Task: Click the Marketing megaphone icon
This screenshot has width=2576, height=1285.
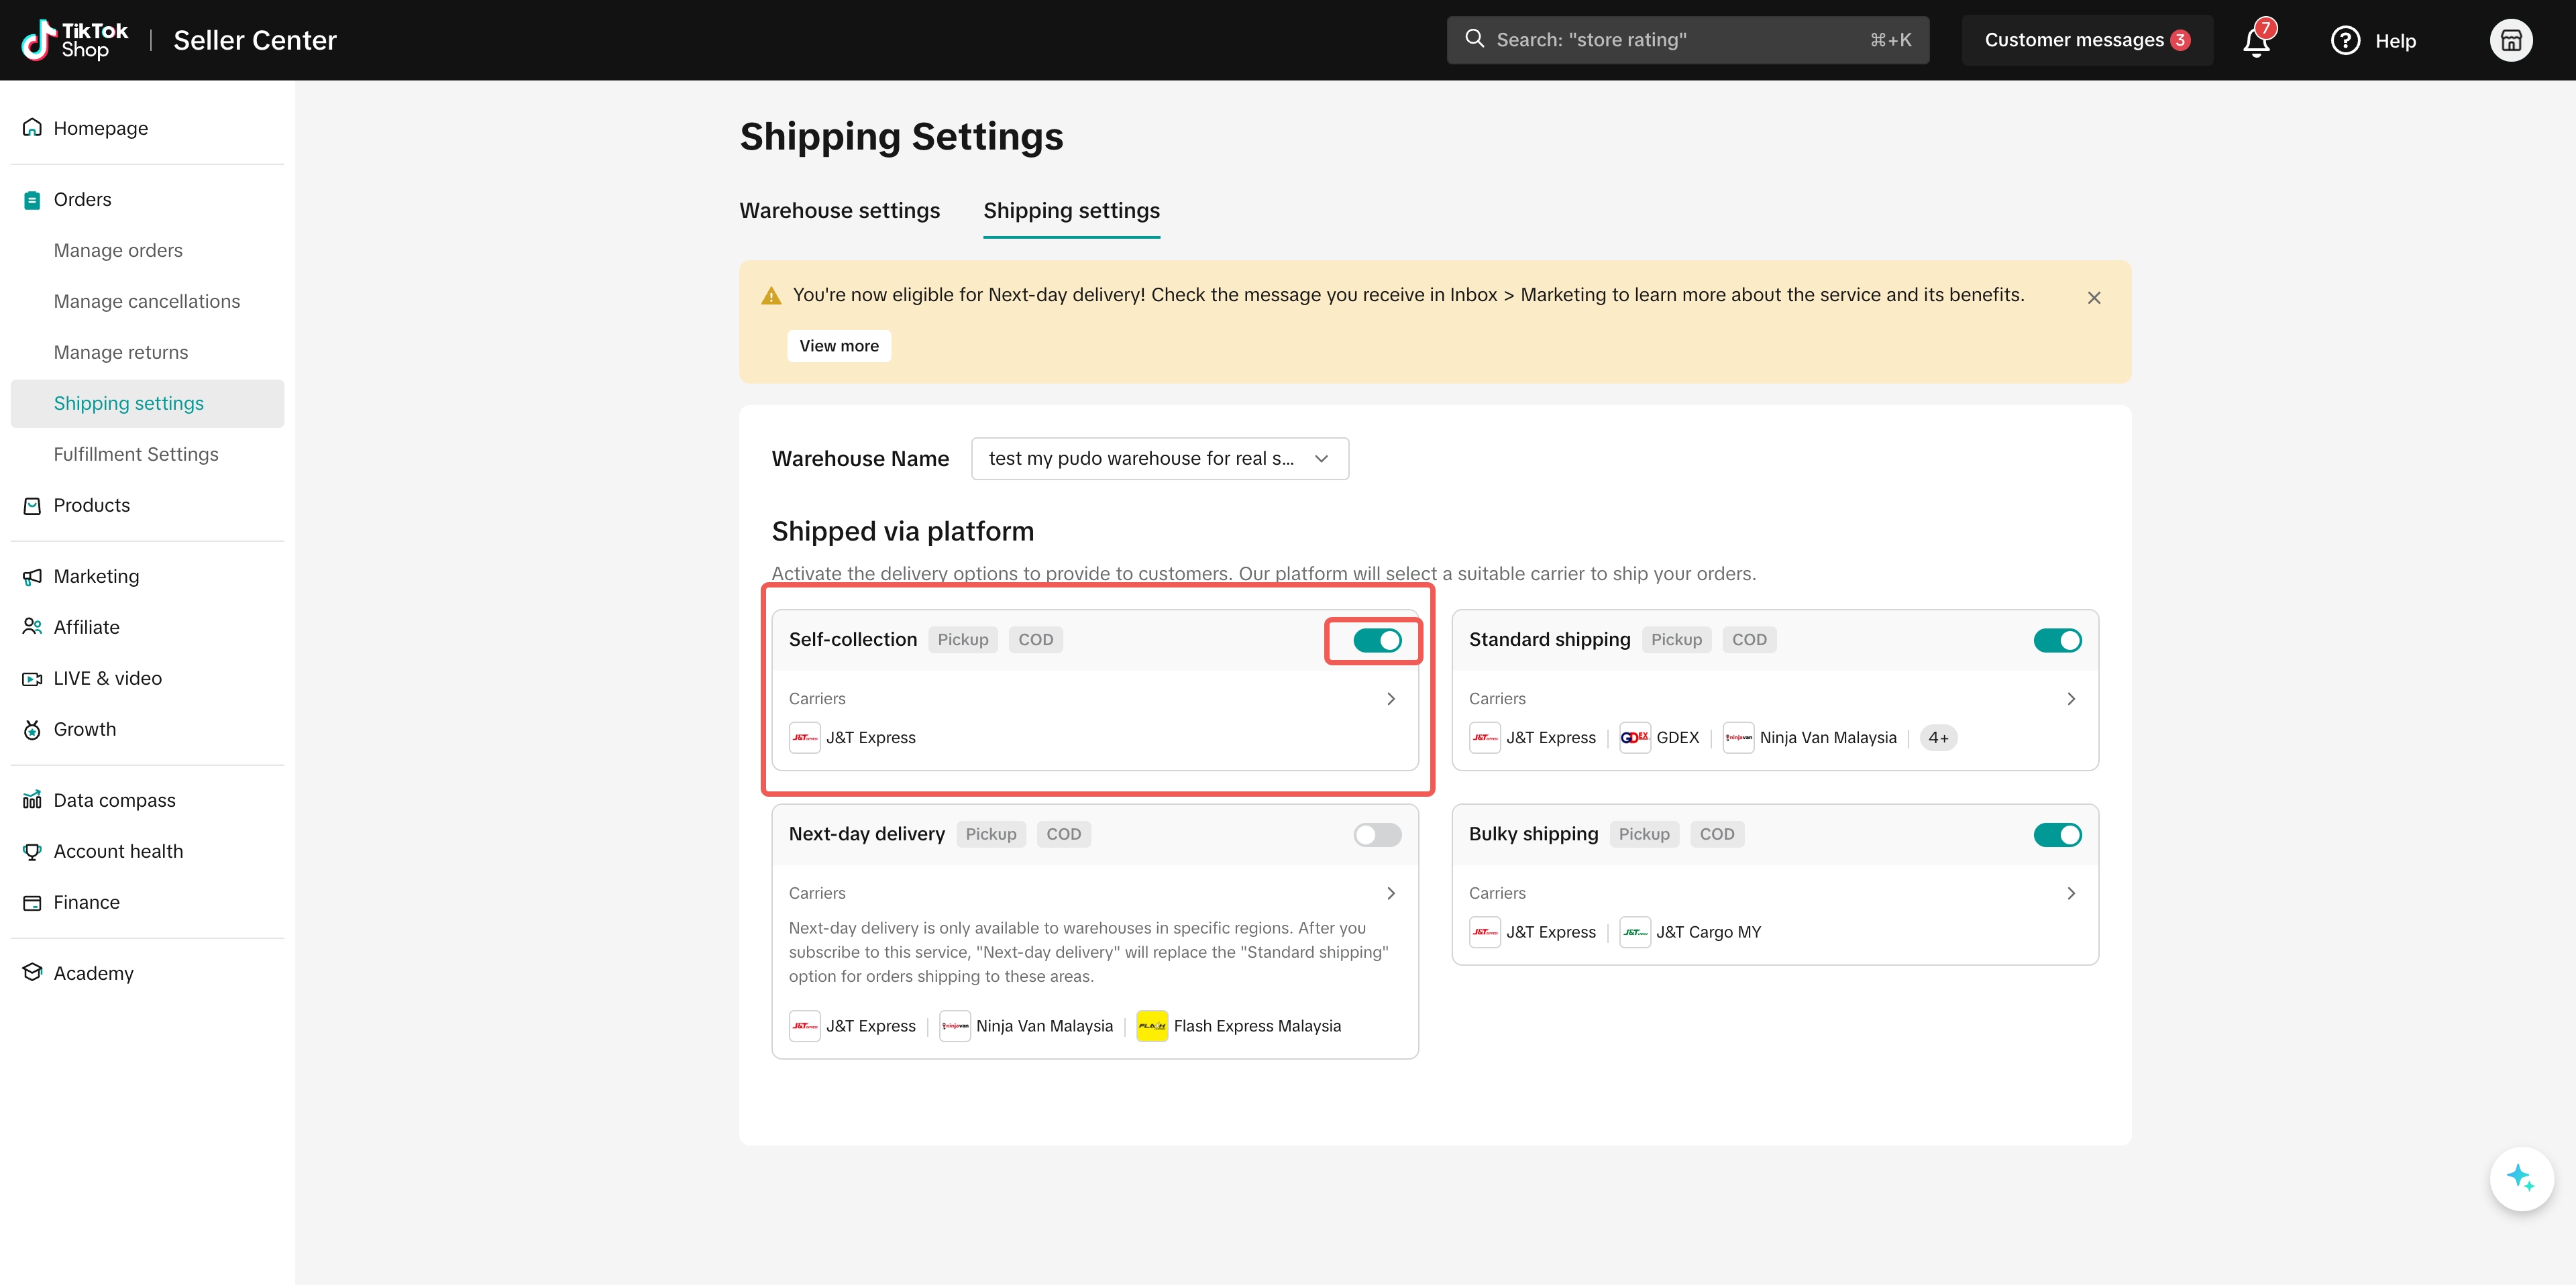Action: [32, 576]
